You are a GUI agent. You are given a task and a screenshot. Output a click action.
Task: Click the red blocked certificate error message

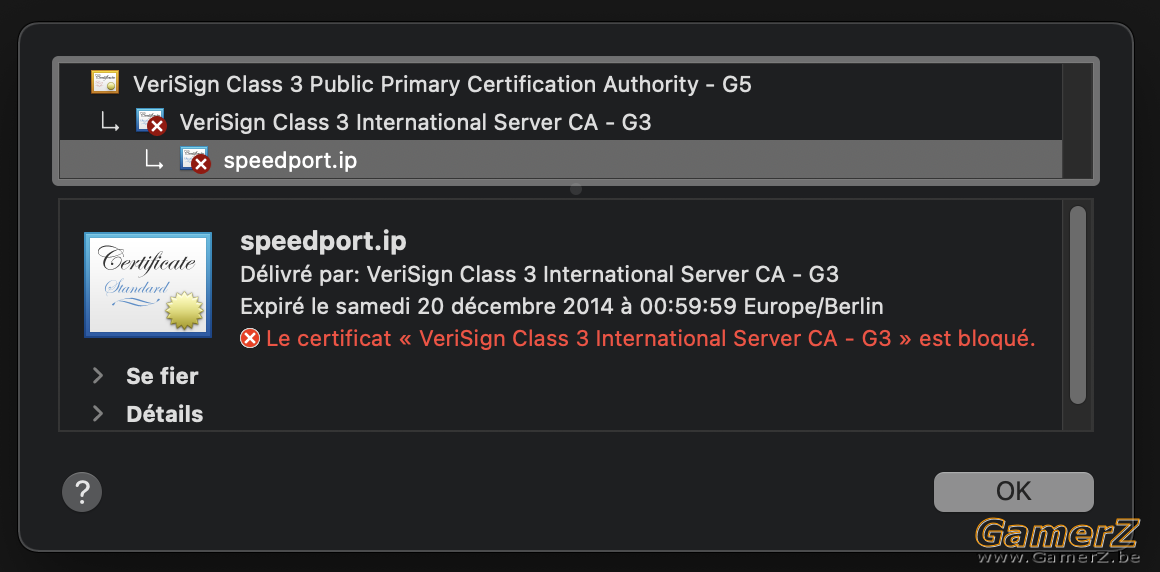[x=650, y=339]
